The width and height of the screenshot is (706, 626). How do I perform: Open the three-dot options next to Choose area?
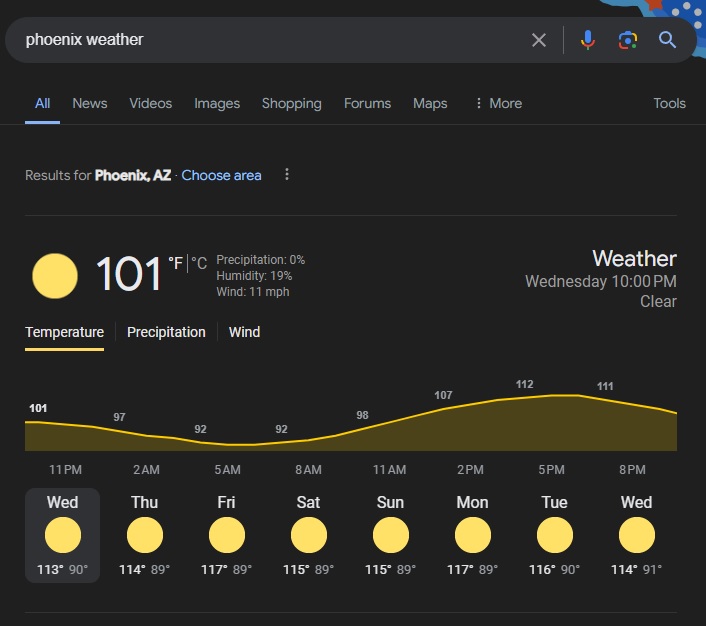287,175
